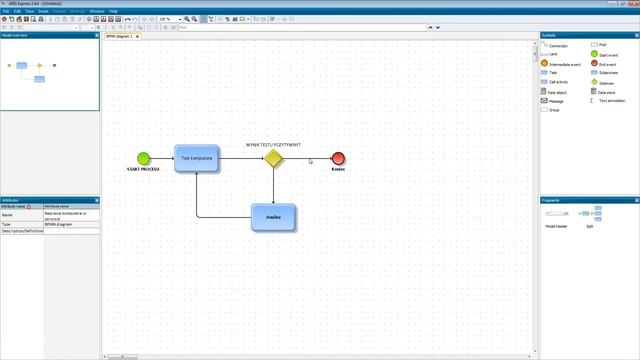Viewport: 640px width, 360px height.
Task: Open the Insert menu
Action: pyautogui.click(x=43, y=11)
